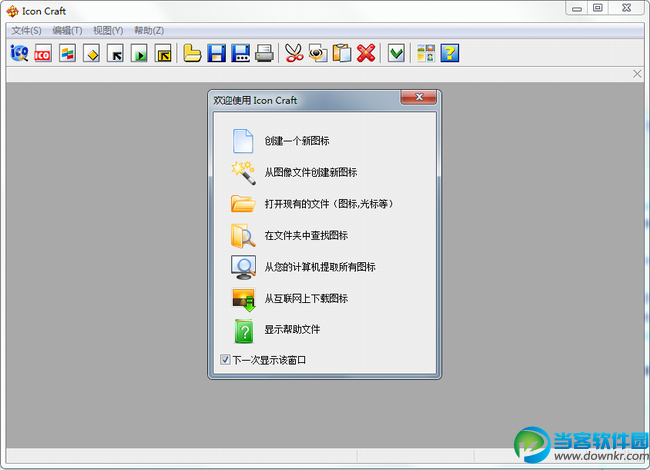Click blank page icon for 创建一个新图标
This screenshot has width=650, height=470.
pos(243,141)
